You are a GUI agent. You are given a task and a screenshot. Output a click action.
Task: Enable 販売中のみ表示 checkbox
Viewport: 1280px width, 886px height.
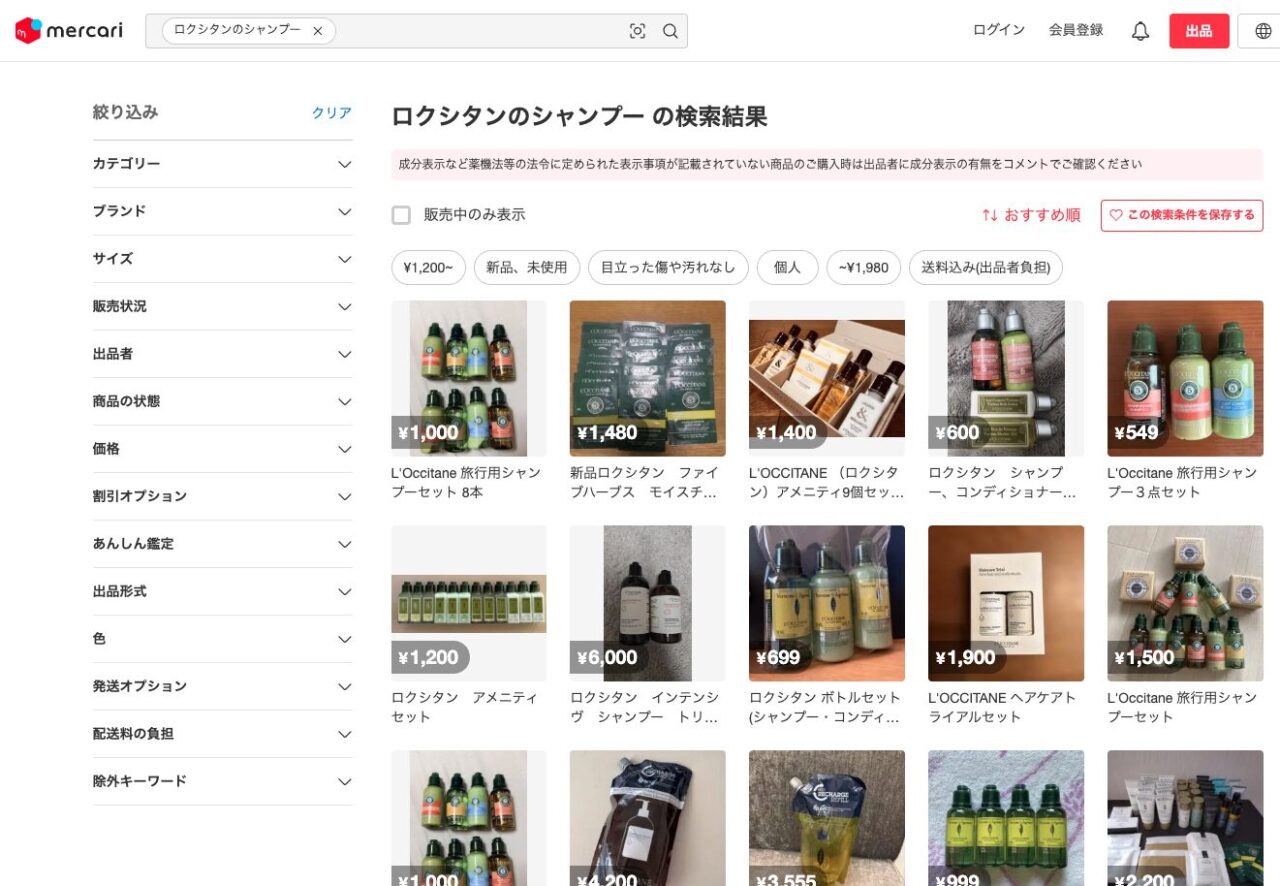click(x=401, y=215)
